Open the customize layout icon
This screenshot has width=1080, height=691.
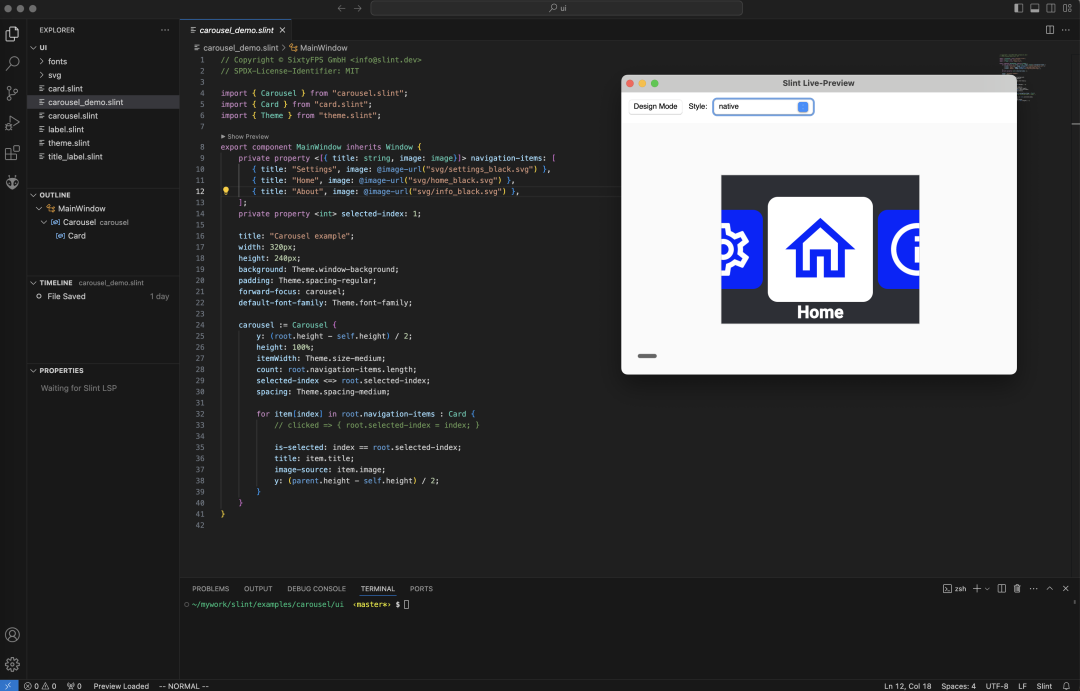point(1068,8)
